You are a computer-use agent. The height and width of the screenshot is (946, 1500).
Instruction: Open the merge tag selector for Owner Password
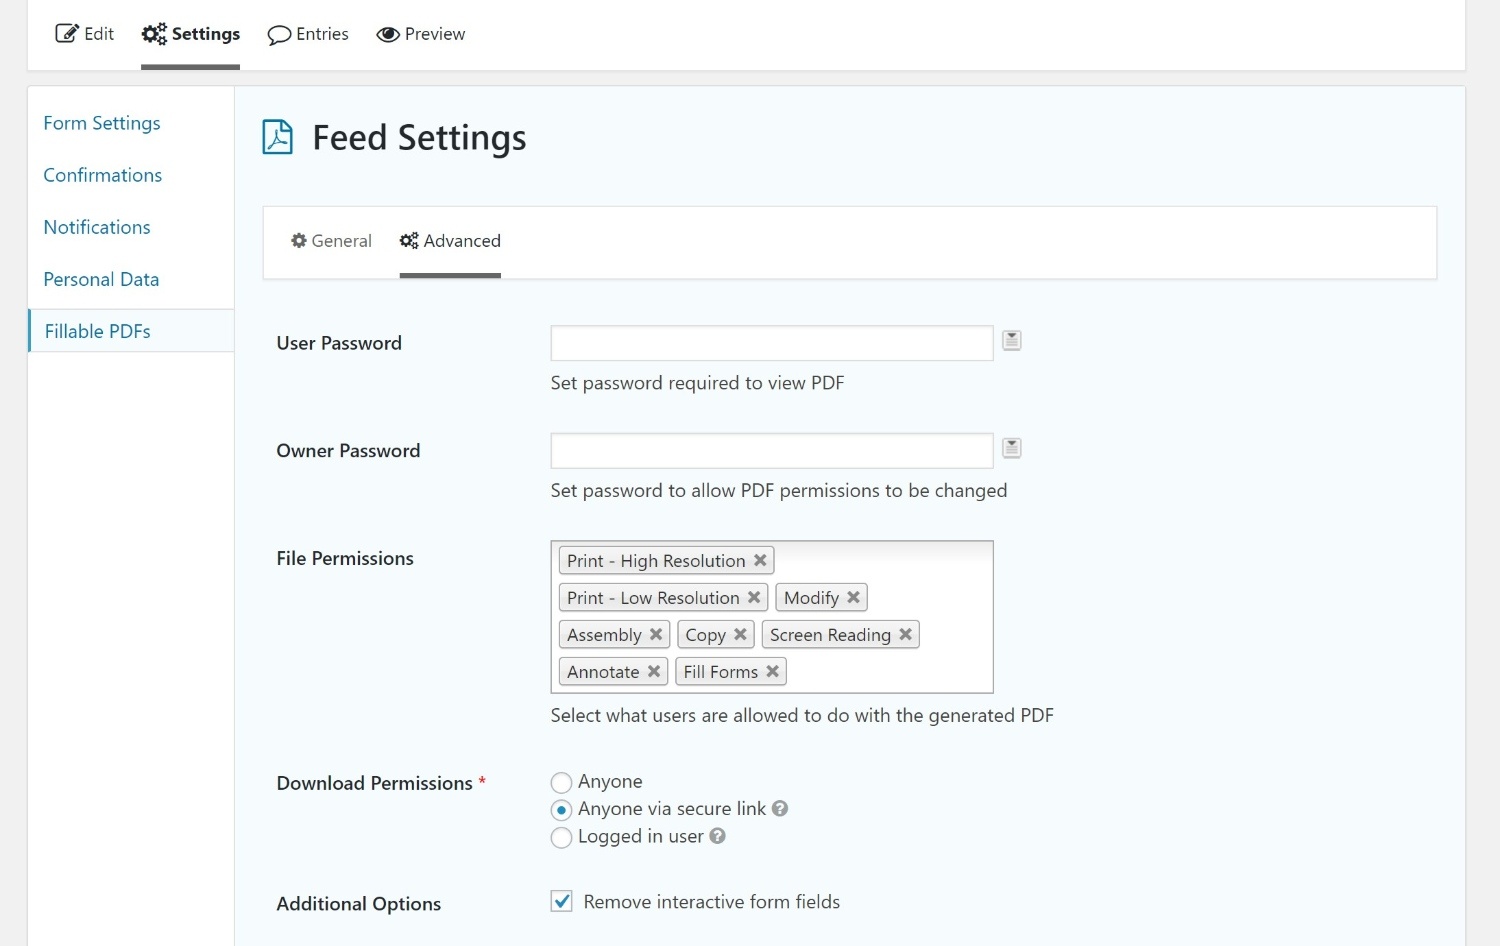click(x=1011, y=448)
